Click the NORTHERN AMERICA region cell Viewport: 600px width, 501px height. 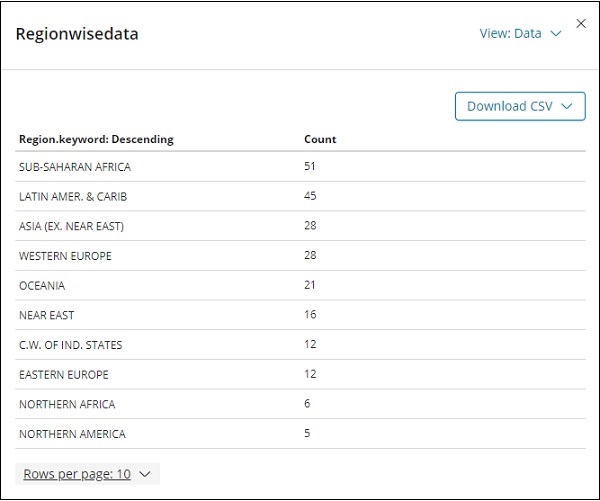(x=72, y=434)
